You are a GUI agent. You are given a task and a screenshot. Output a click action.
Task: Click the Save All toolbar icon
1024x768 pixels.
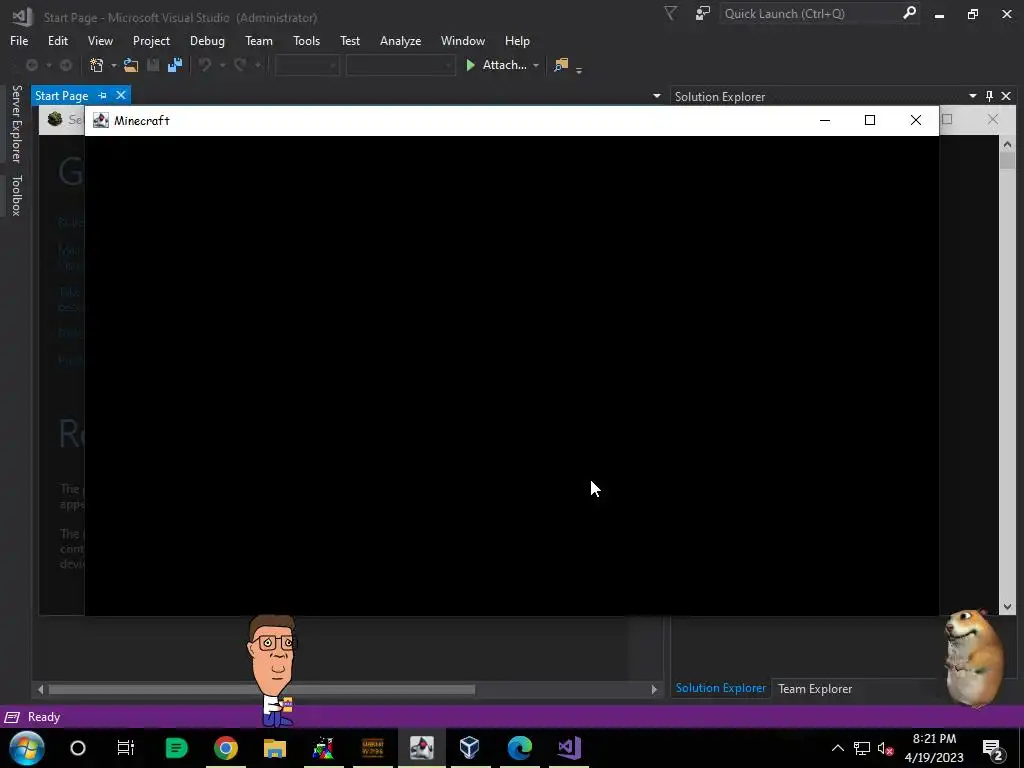click(x=175, y=65)
